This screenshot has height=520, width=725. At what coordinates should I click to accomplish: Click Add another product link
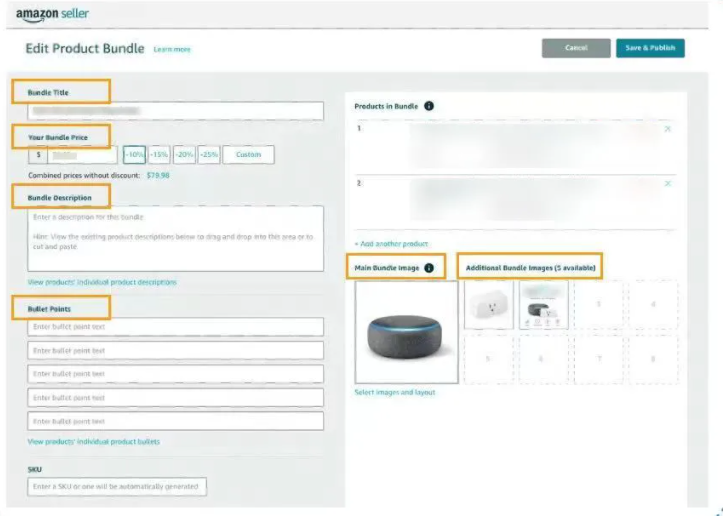[x=391, y=244]
